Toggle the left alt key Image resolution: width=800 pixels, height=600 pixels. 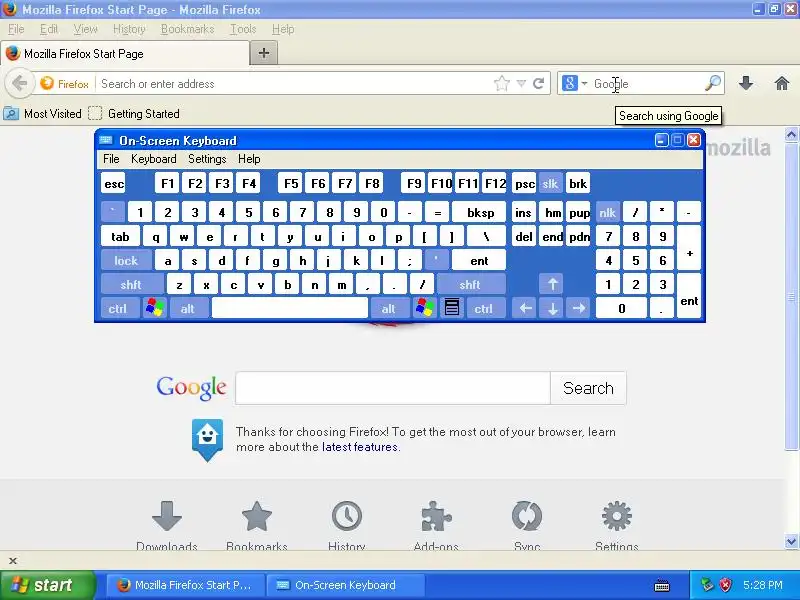tap(187, 308)
